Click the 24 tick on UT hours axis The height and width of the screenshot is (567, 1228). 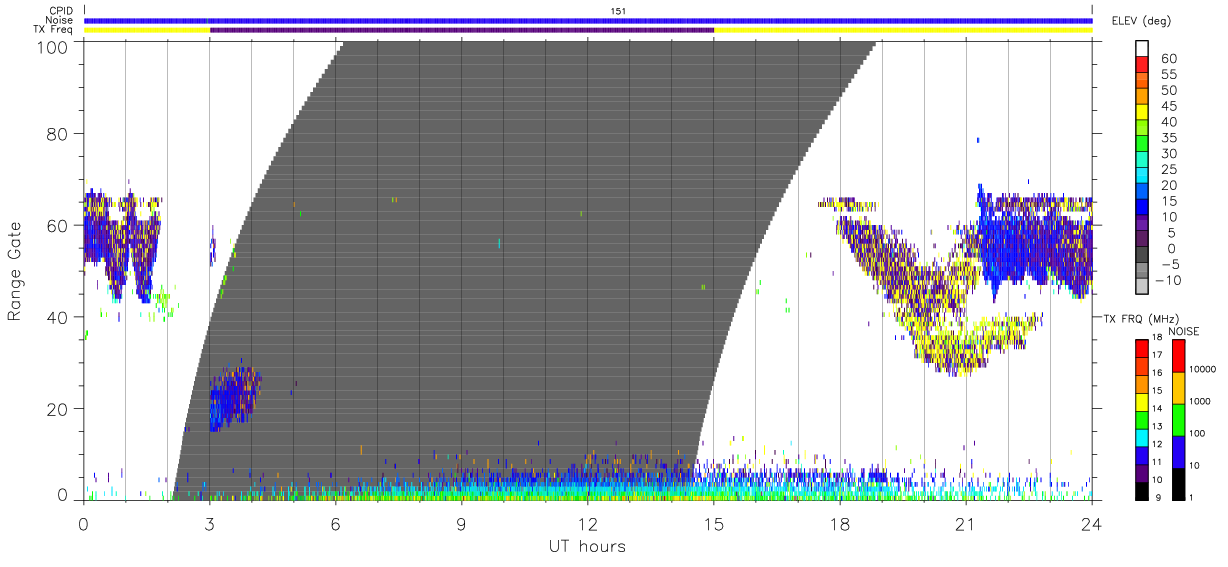click(1092, 523)
